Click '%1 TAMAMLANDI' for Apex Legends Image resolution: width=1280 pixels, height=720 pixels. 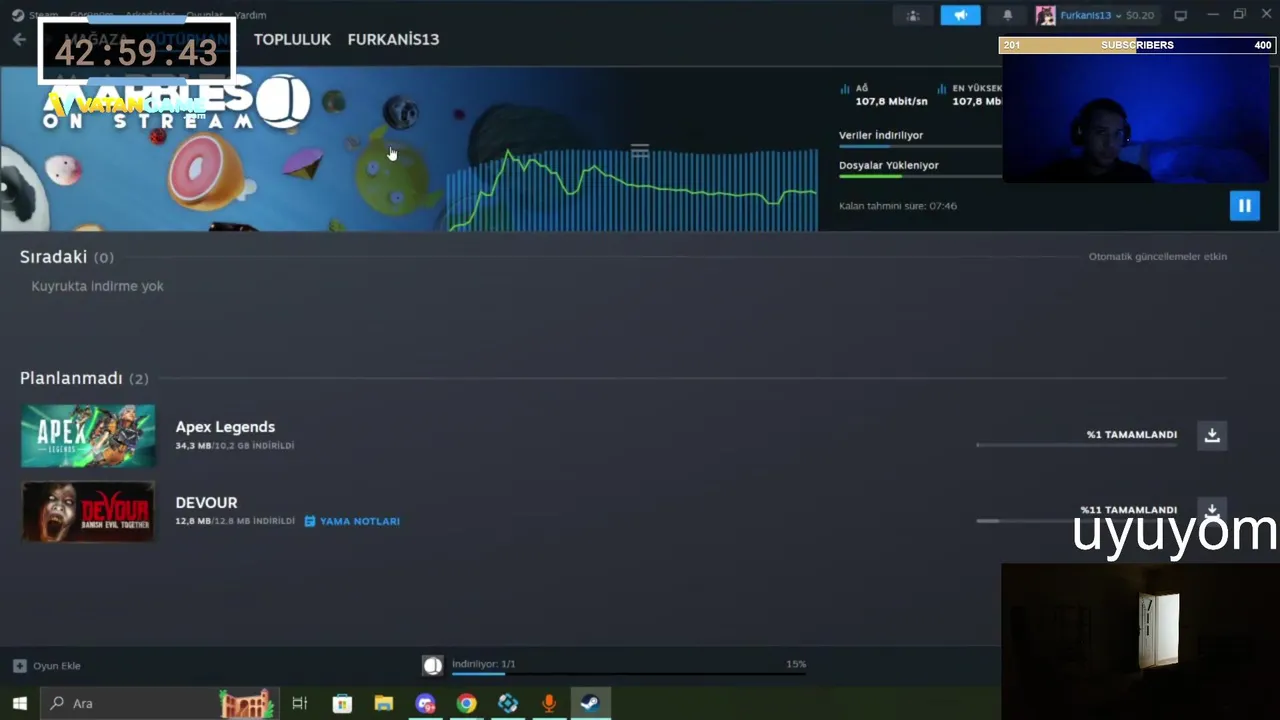[x=1132, y=435]
